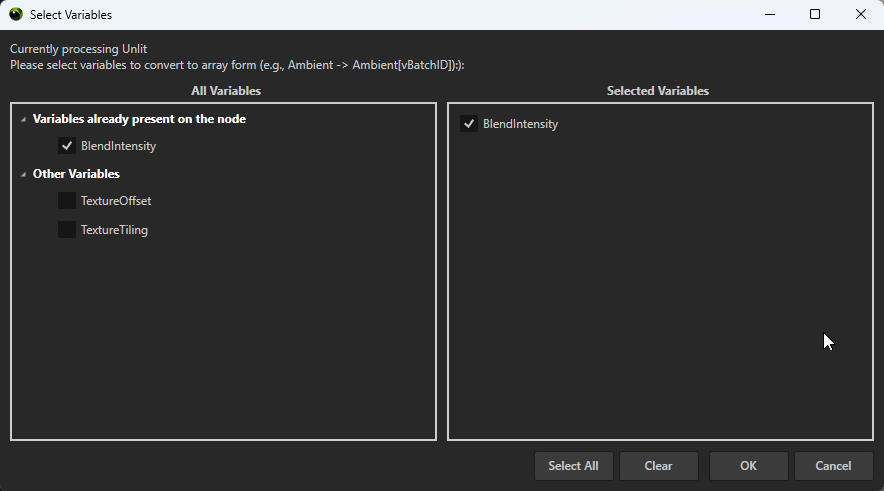Click the Other Variables heading
The image size is (884, 491).
coord(76,174)
